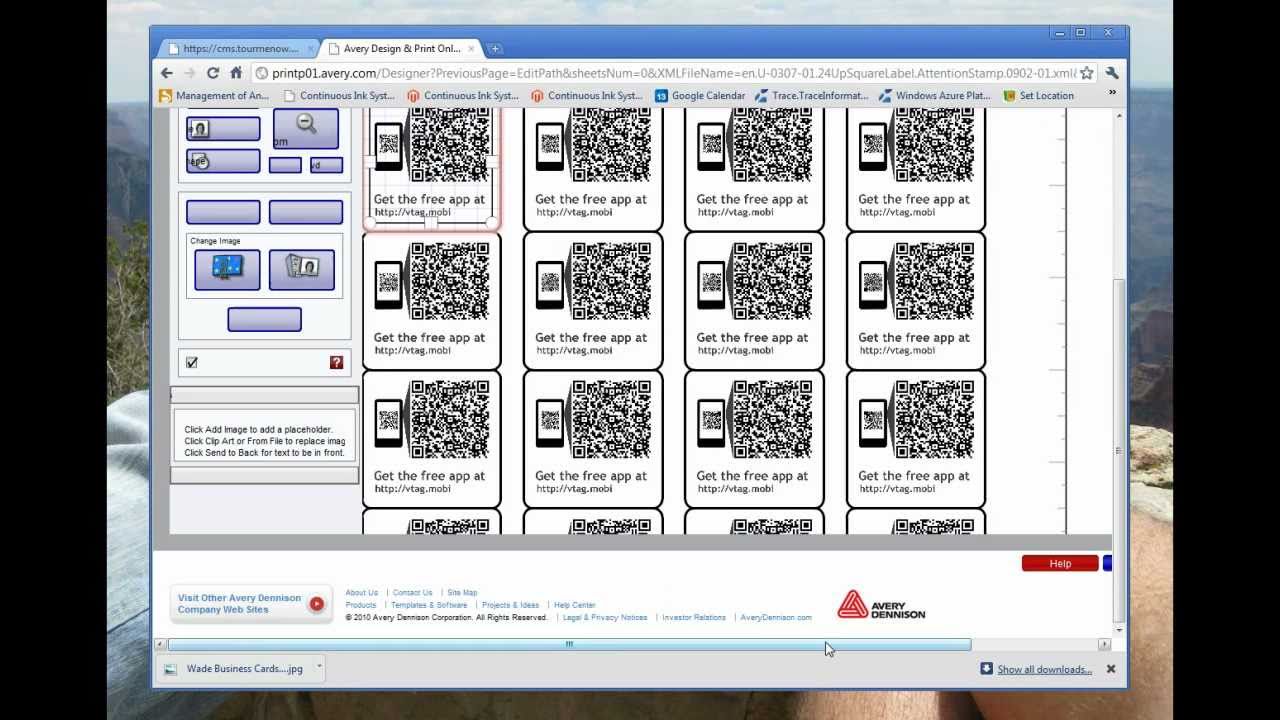Close the Avery Design & Print tab
1280x720 pixels.
coord(471,48)
